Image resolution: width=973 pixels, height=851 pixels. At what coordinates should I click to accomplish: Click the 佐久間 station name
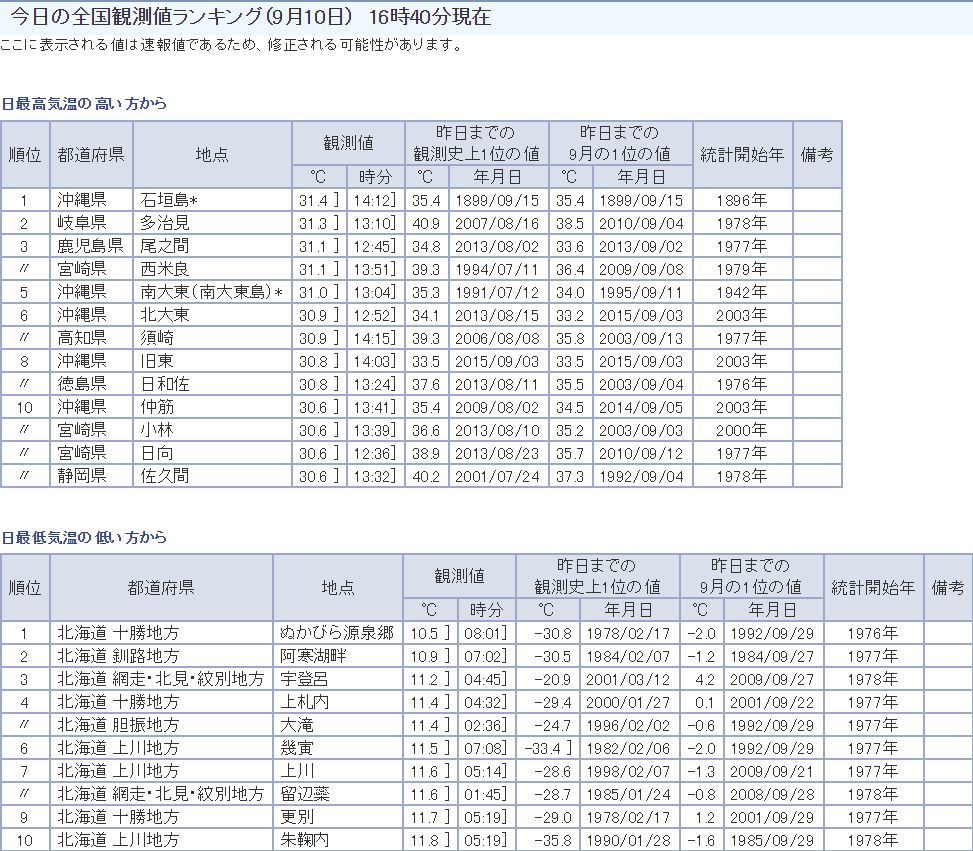tap(165, 476)
